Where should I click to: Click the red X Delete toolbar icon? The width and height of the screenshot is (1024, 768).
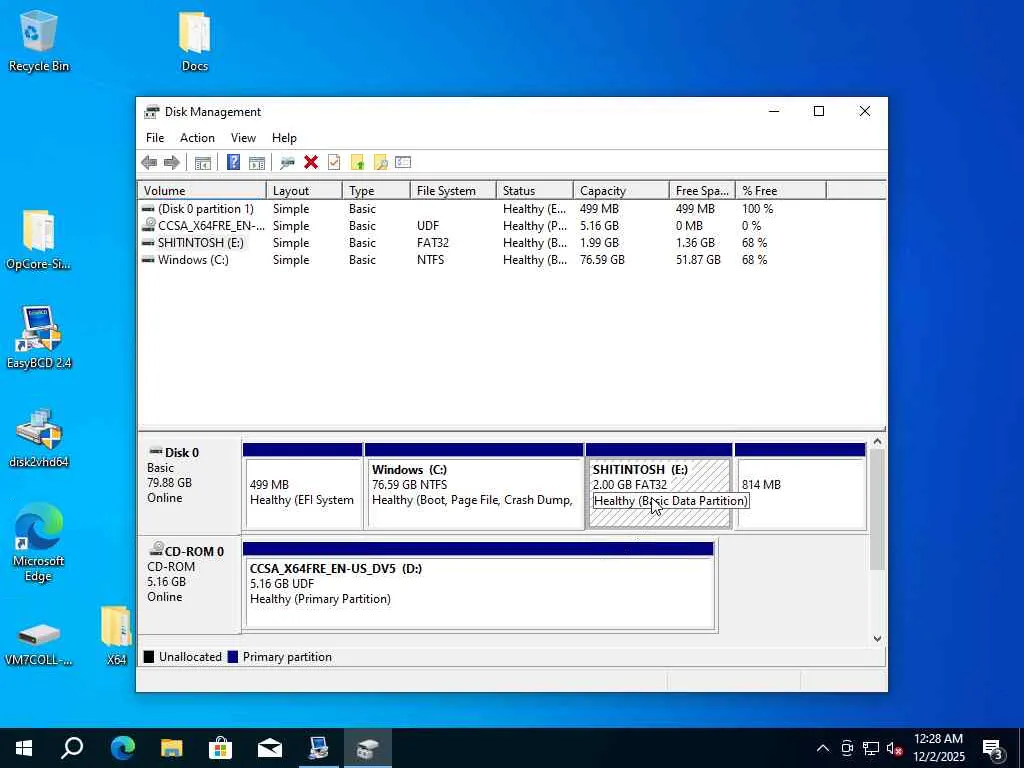311,163
